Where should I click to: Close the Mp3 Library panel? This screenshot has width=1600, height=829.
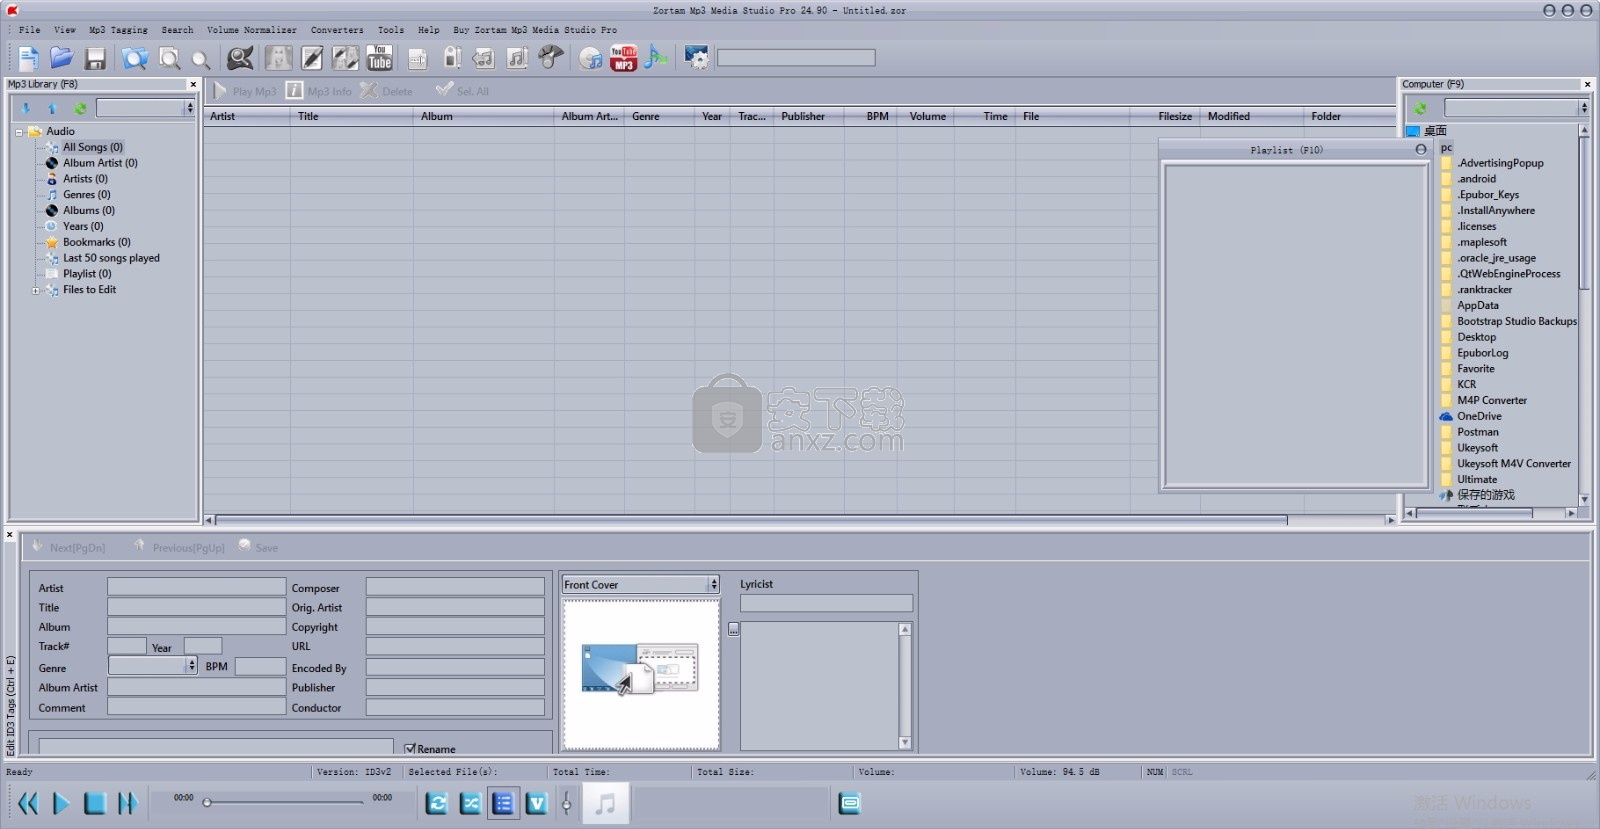(193, 84)
